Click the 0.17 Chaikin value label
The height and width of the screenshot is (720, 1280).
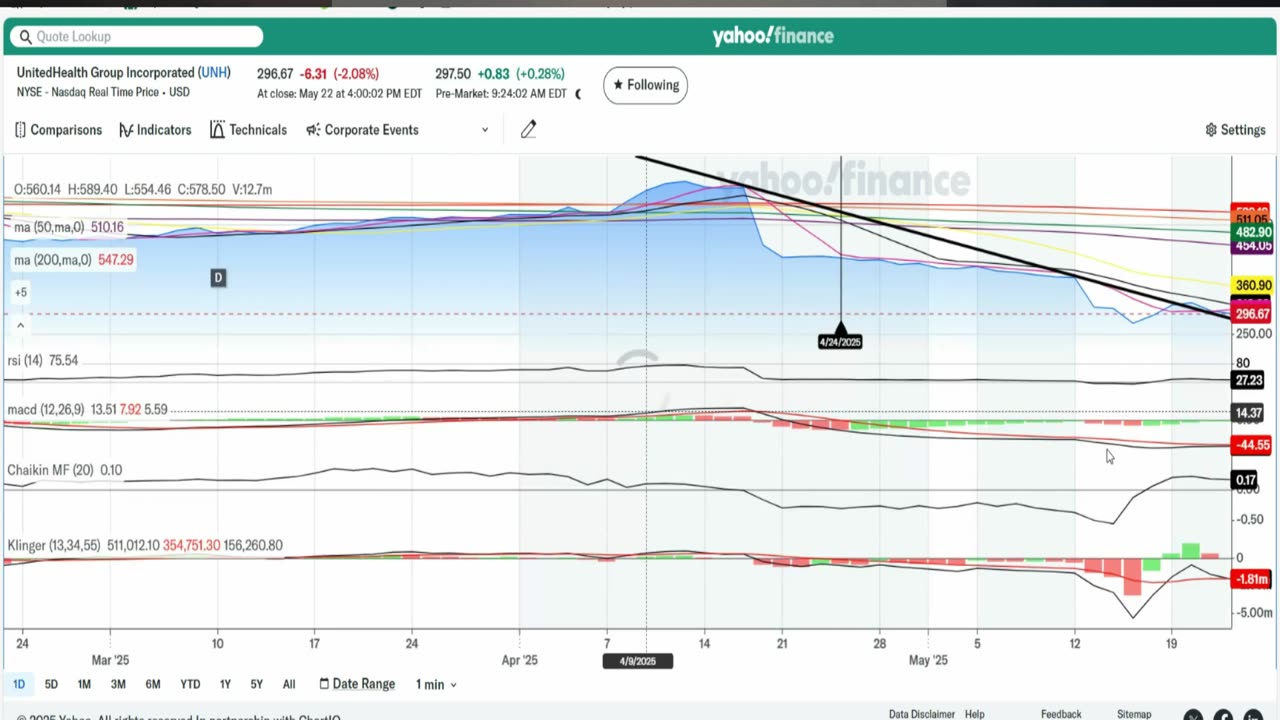coord(1245,480)
